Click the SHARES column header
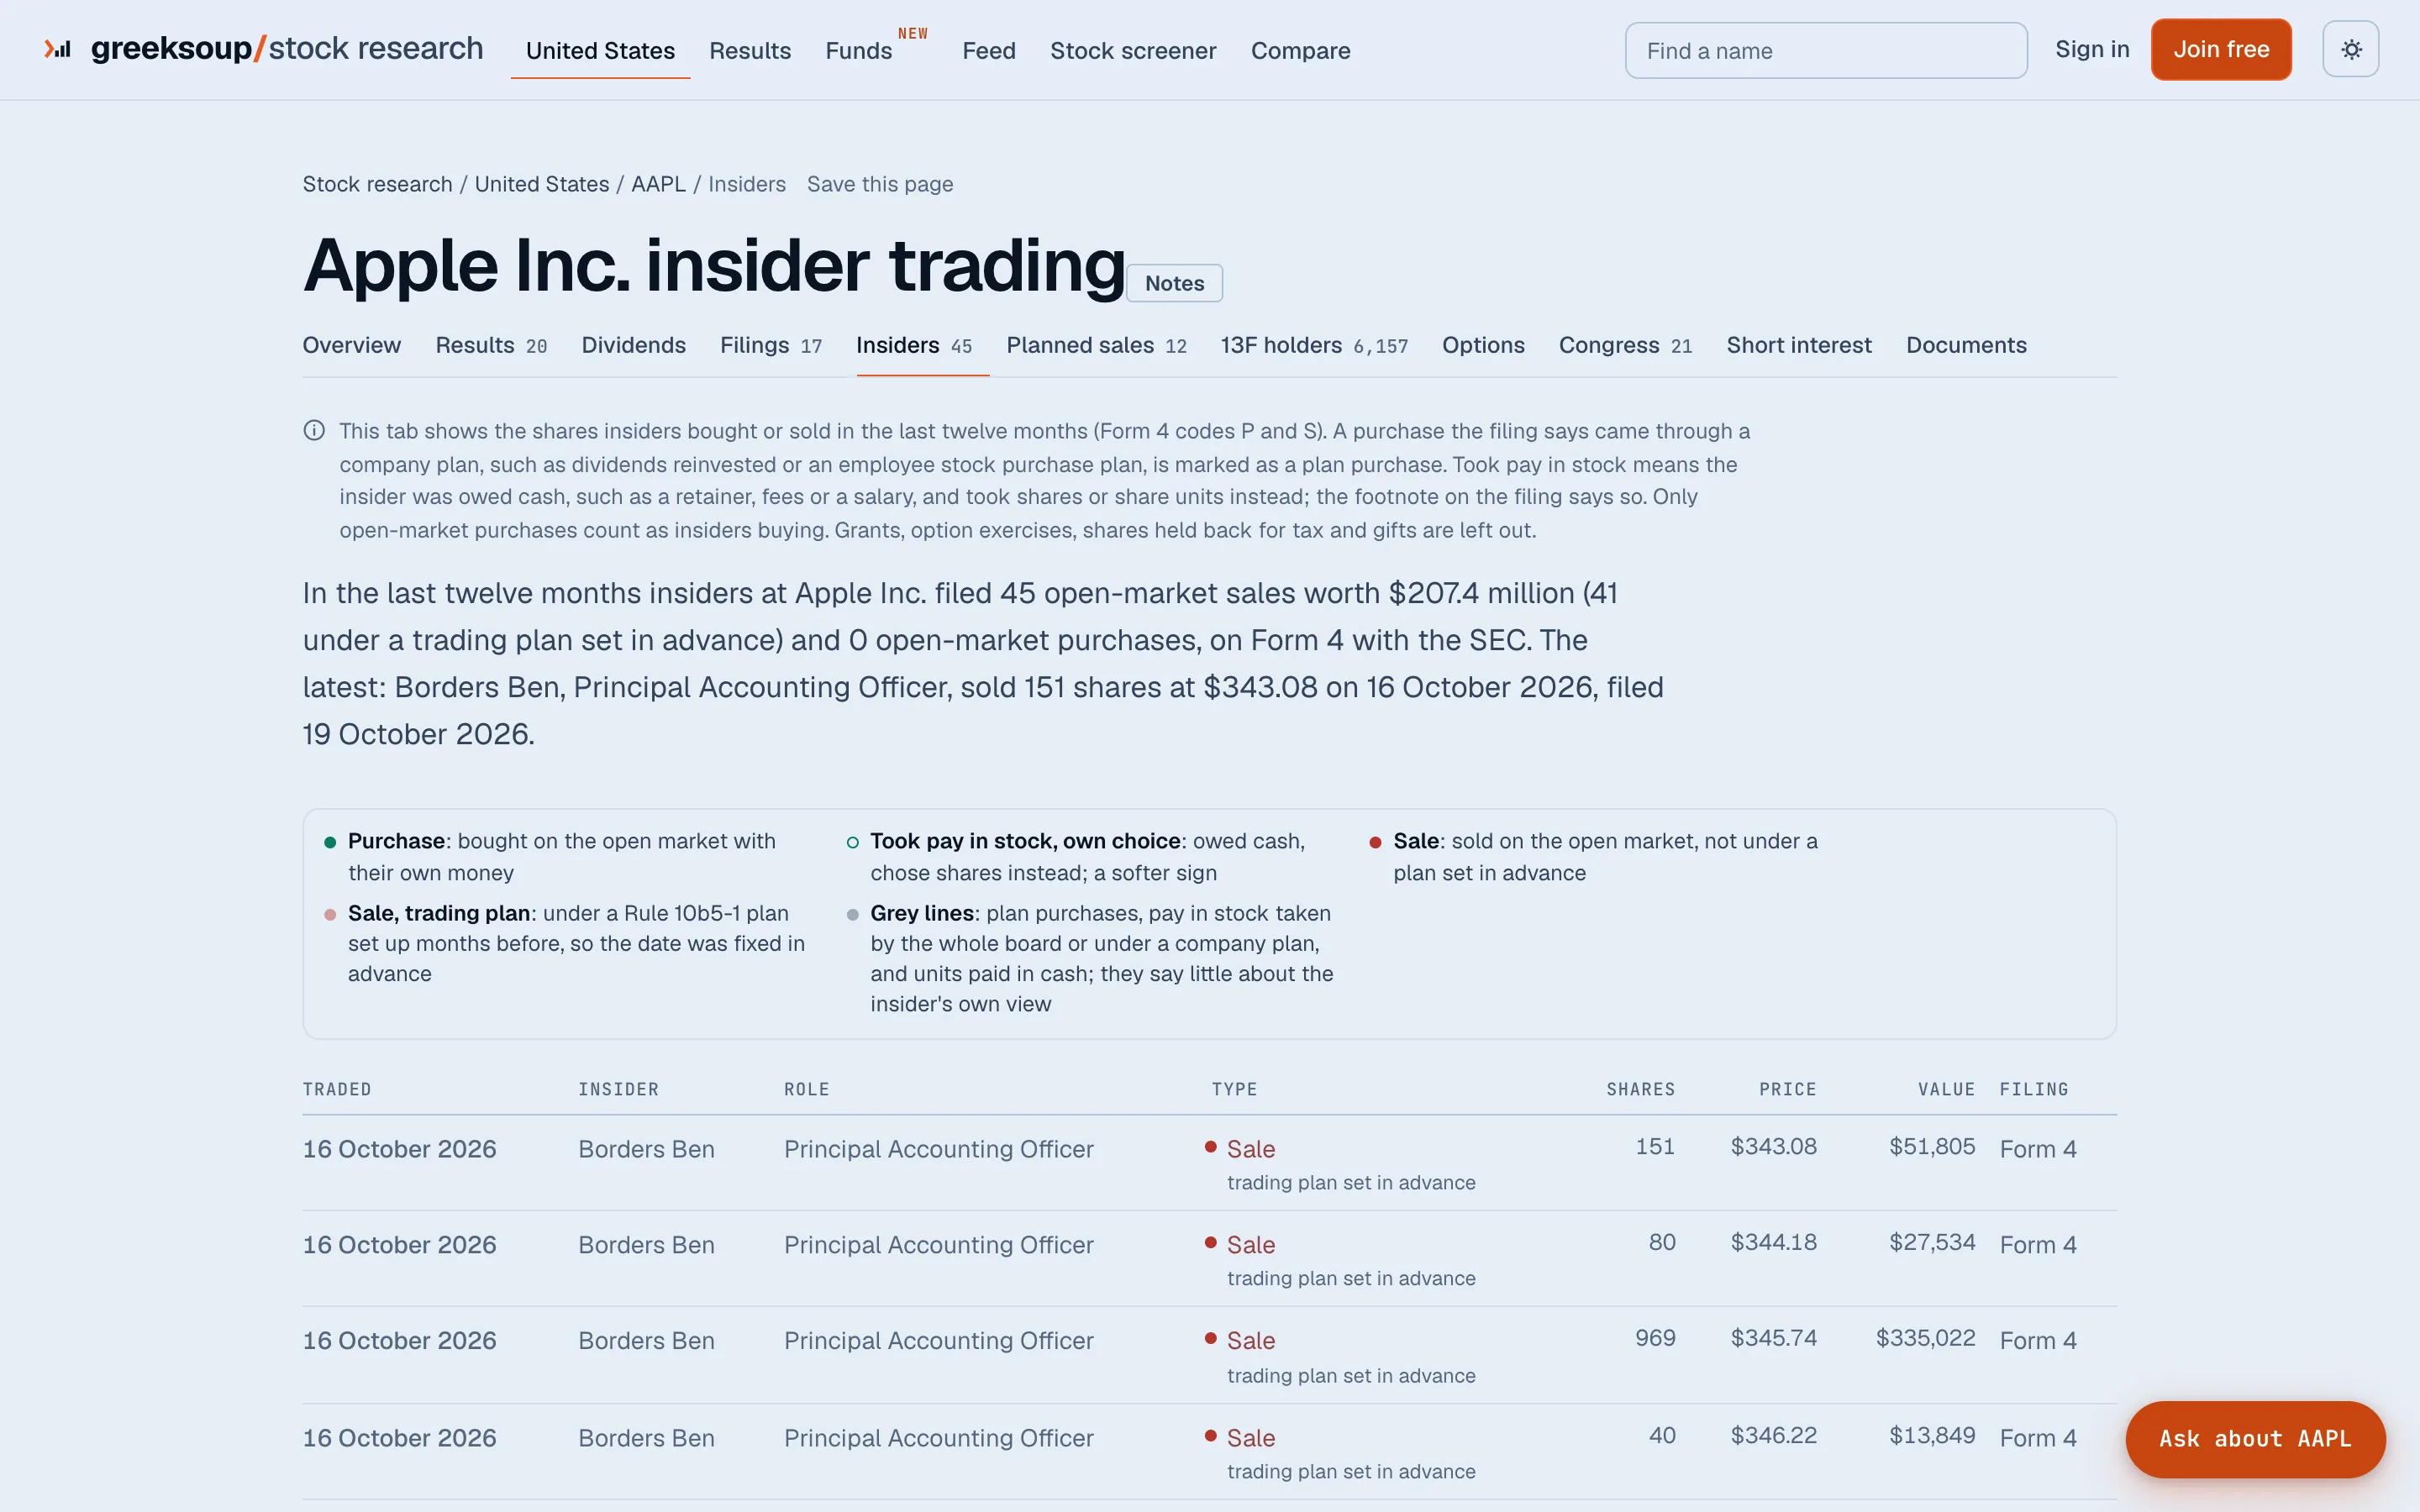Screen dimensions: 2420x1512 [x=1640, y=1089]
